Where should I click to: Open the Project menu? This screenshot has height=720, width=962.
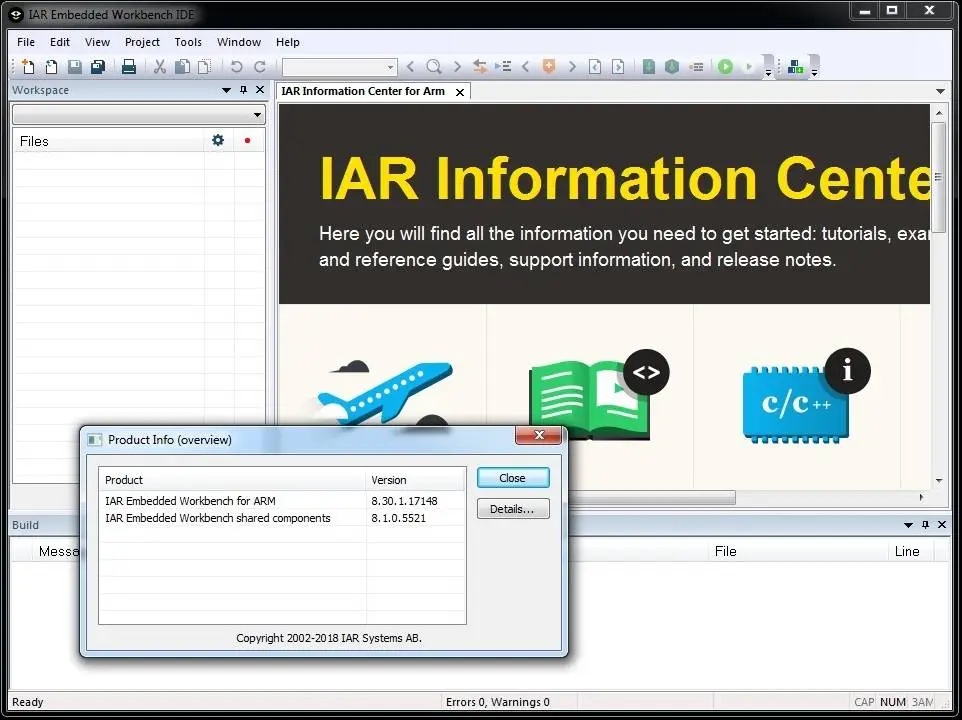tap(142, 42)
